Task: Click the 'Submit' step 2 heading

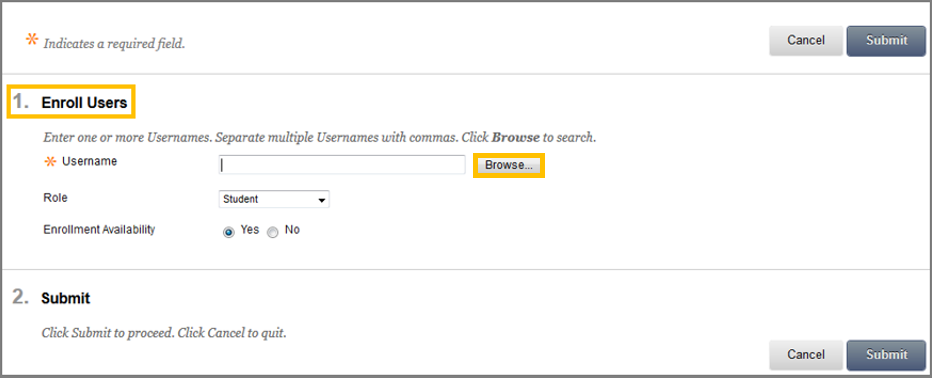Action: coord(65,298)
